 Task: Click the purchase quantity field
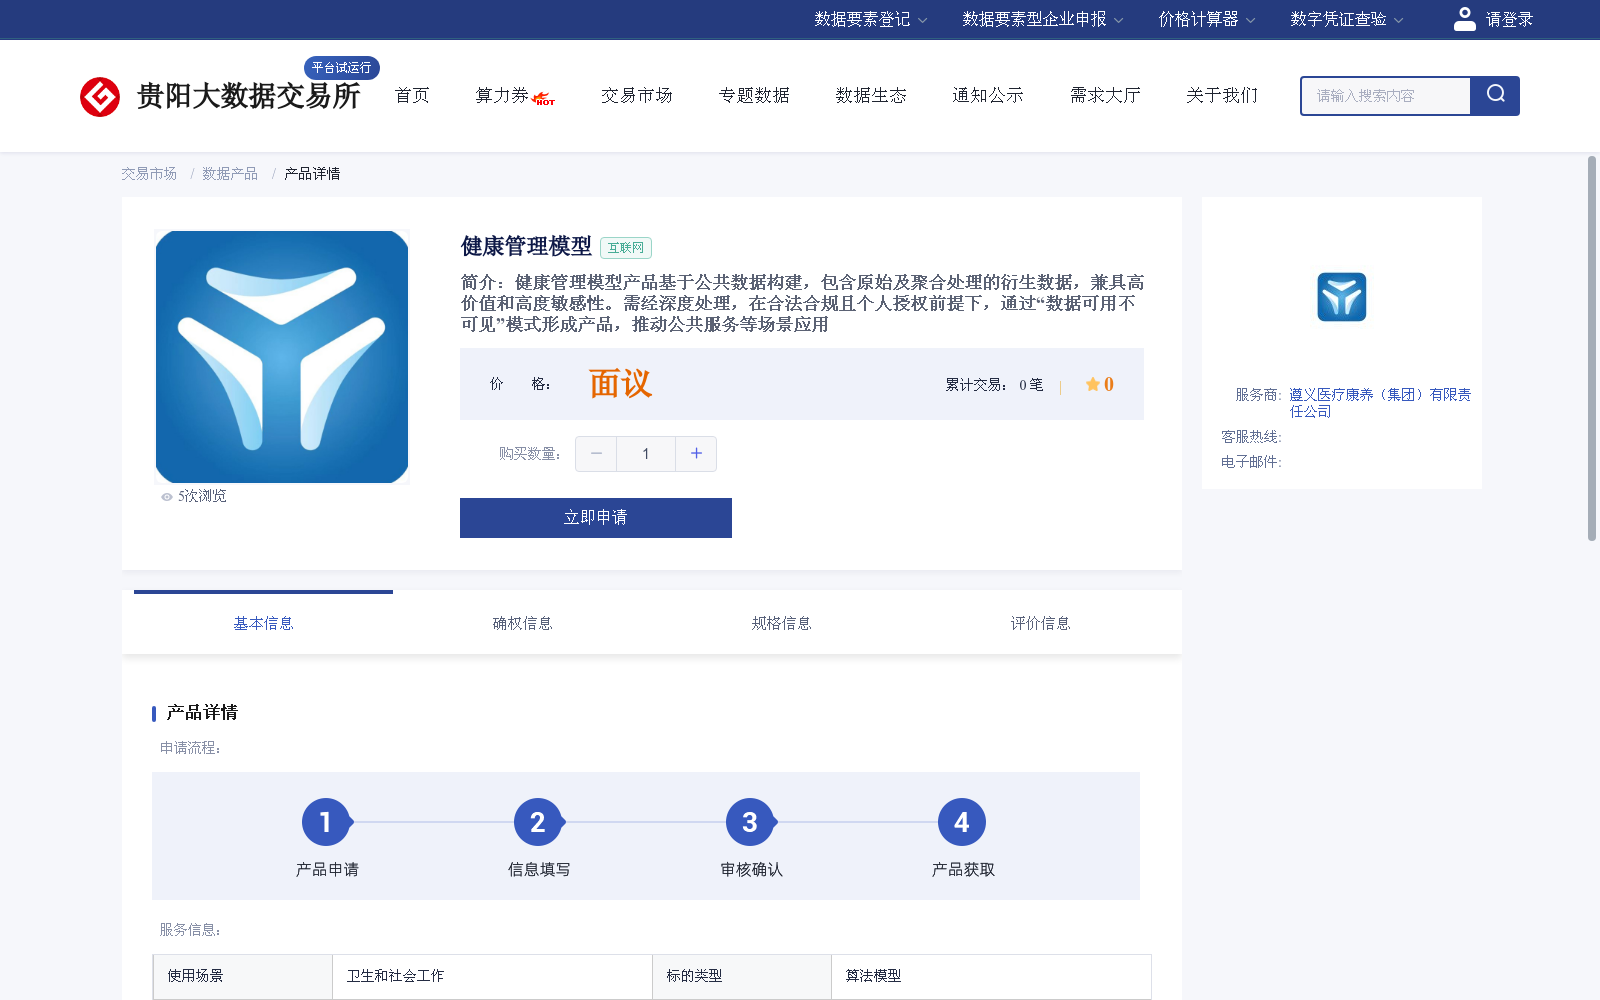point(646,454)
